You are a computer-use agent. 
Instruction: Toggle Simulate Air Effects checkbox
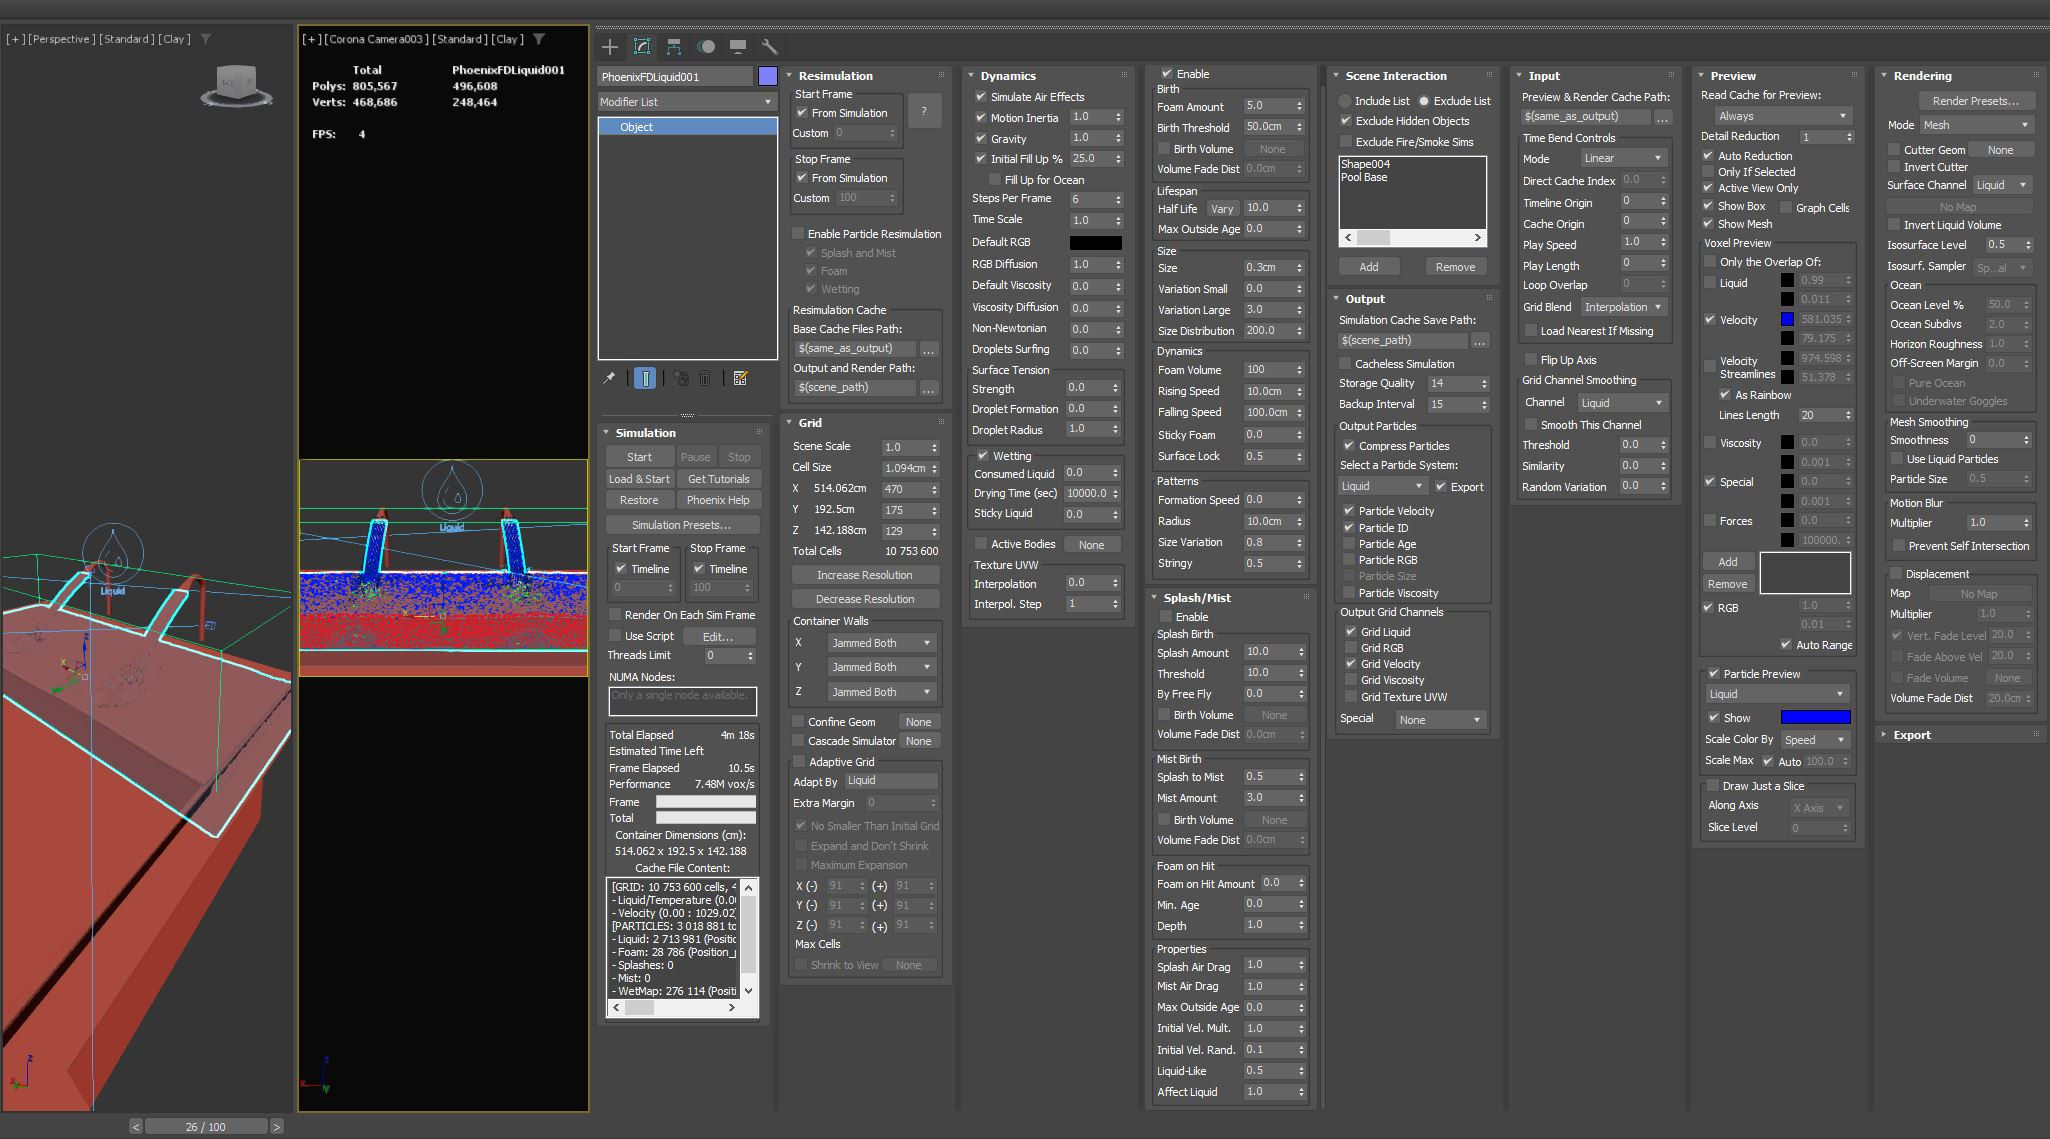click(981, 97)
